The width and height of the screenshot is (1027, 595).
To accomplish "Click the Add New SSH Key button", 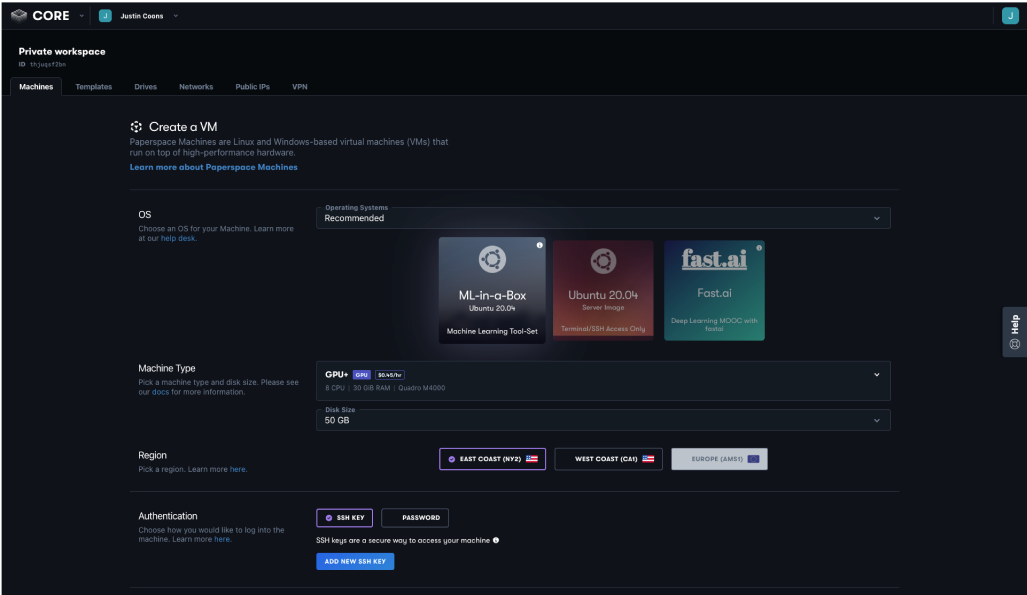I will tap(355, 562).
